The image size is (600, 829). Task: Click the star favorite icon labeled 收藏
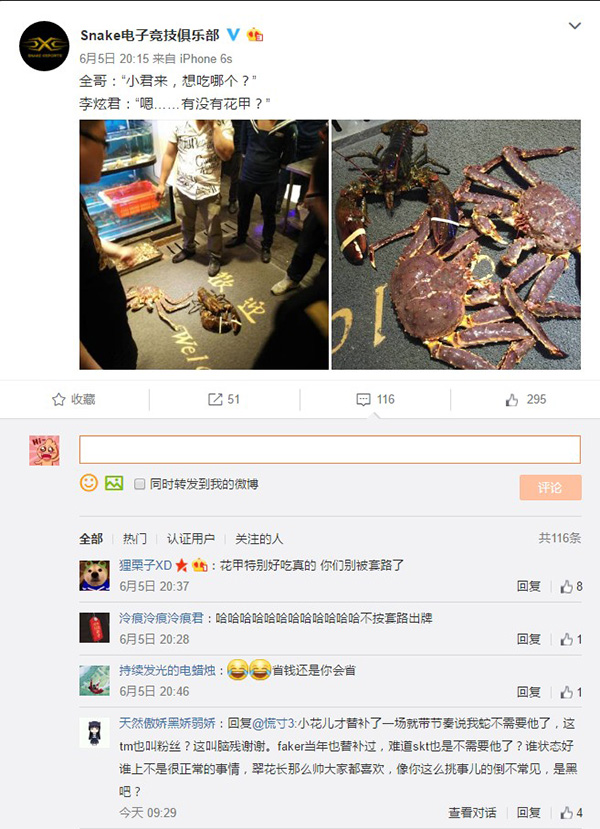pyautogui.click(x=73, y=400)
